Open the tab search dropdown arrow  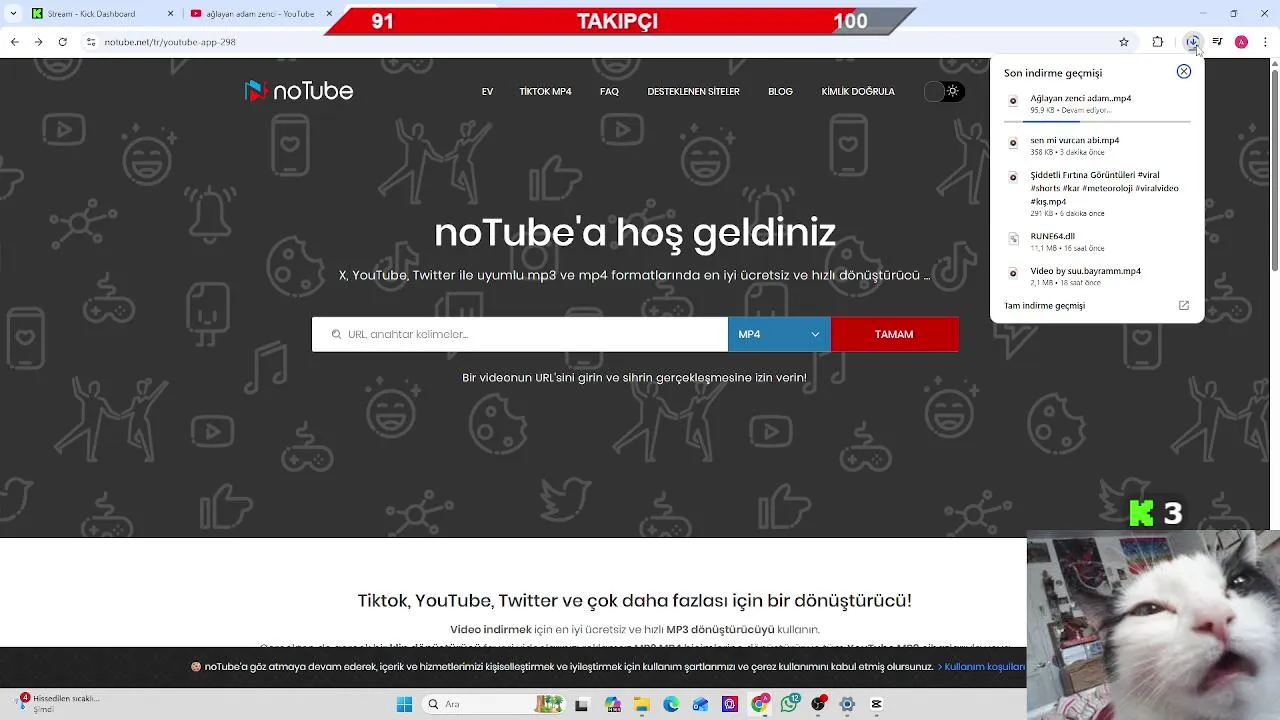coord(13,14)
